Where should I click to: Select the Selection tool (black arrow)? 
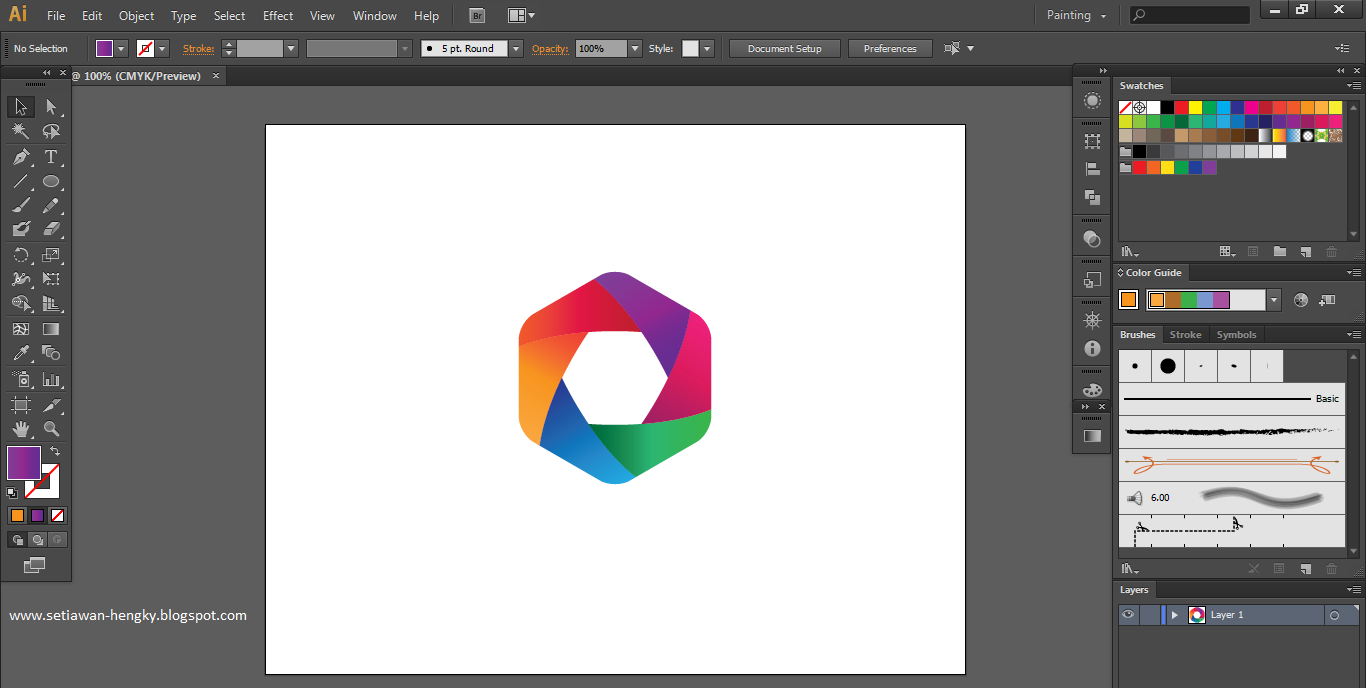coord(21,107)
